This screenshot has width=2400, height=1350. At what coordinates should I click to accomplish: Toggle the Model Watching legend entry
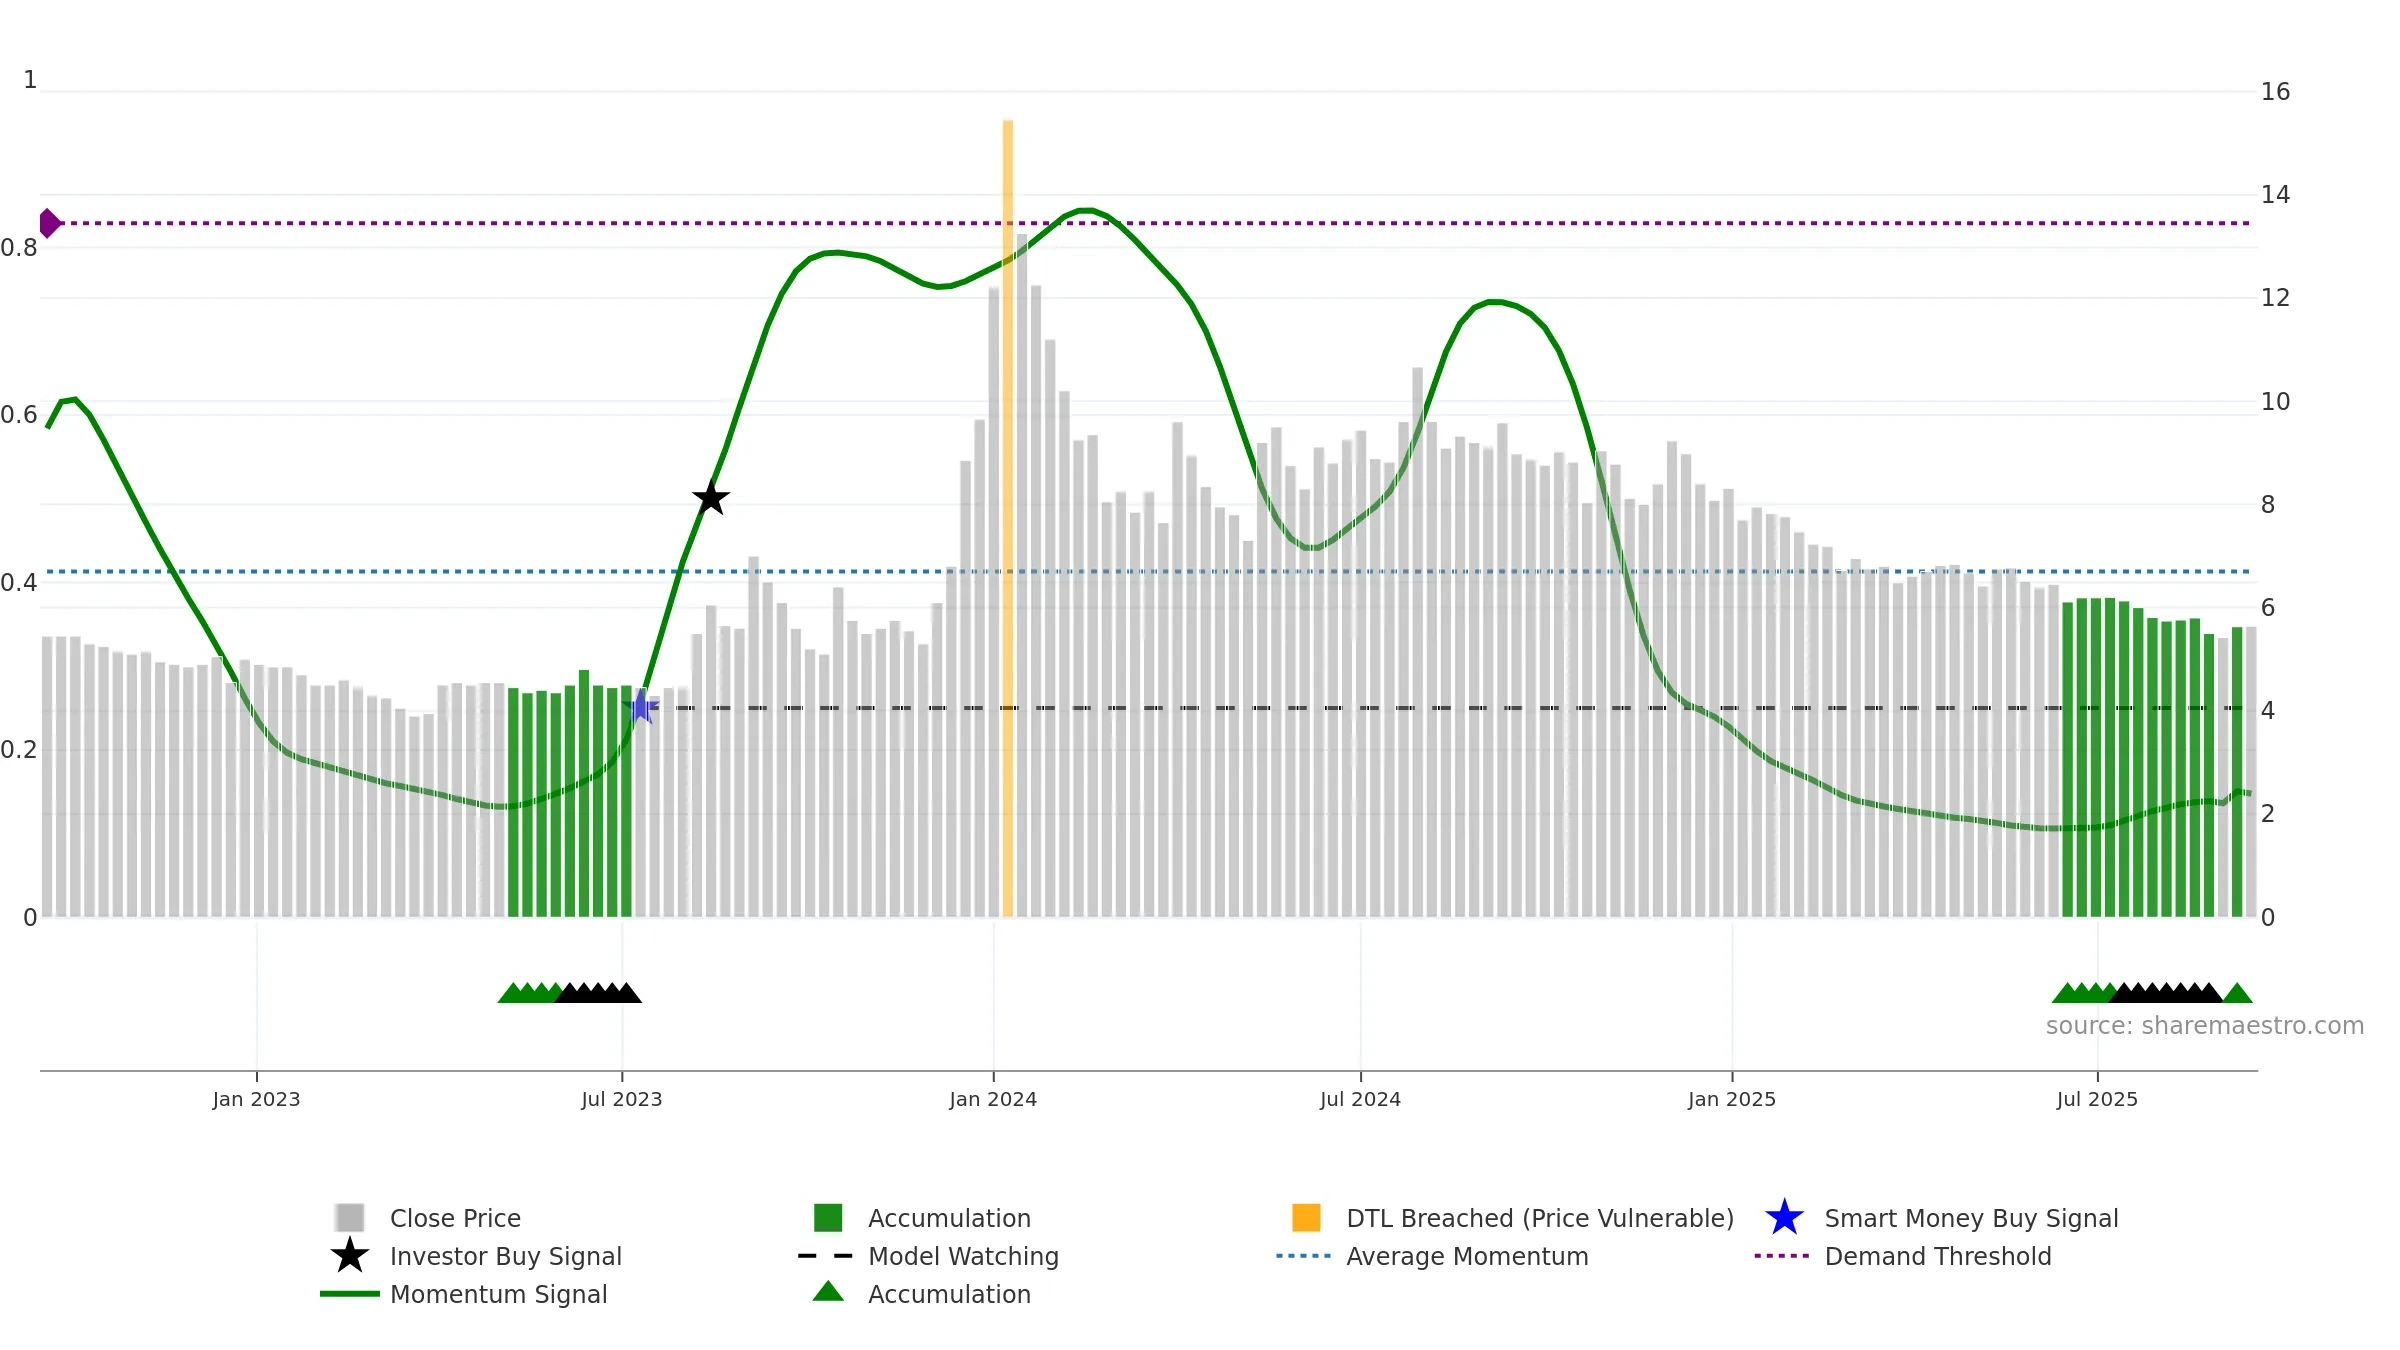click(928, 1256)
